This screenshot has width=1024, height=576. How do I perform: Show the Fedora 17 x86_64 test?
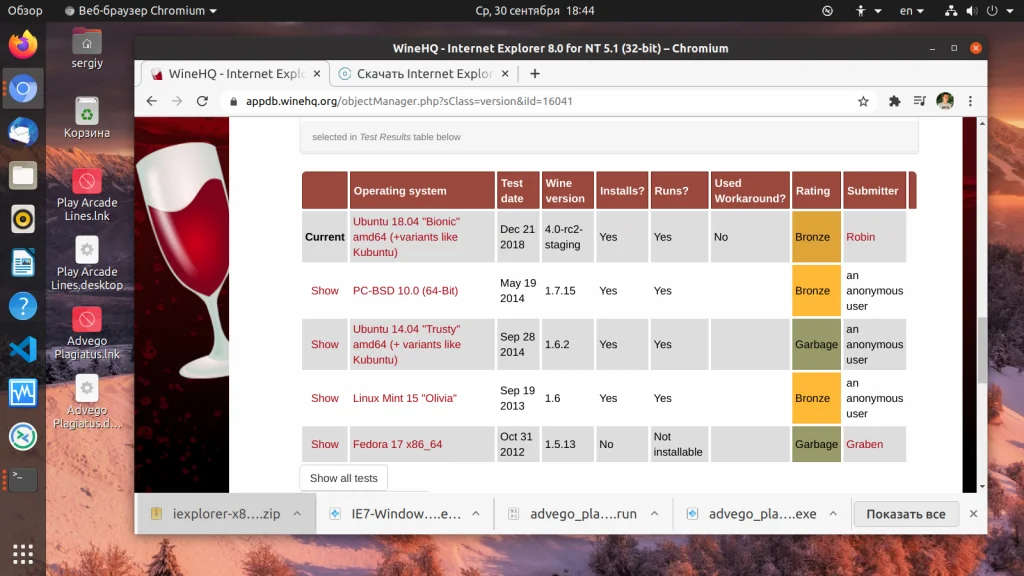point(325,444)
